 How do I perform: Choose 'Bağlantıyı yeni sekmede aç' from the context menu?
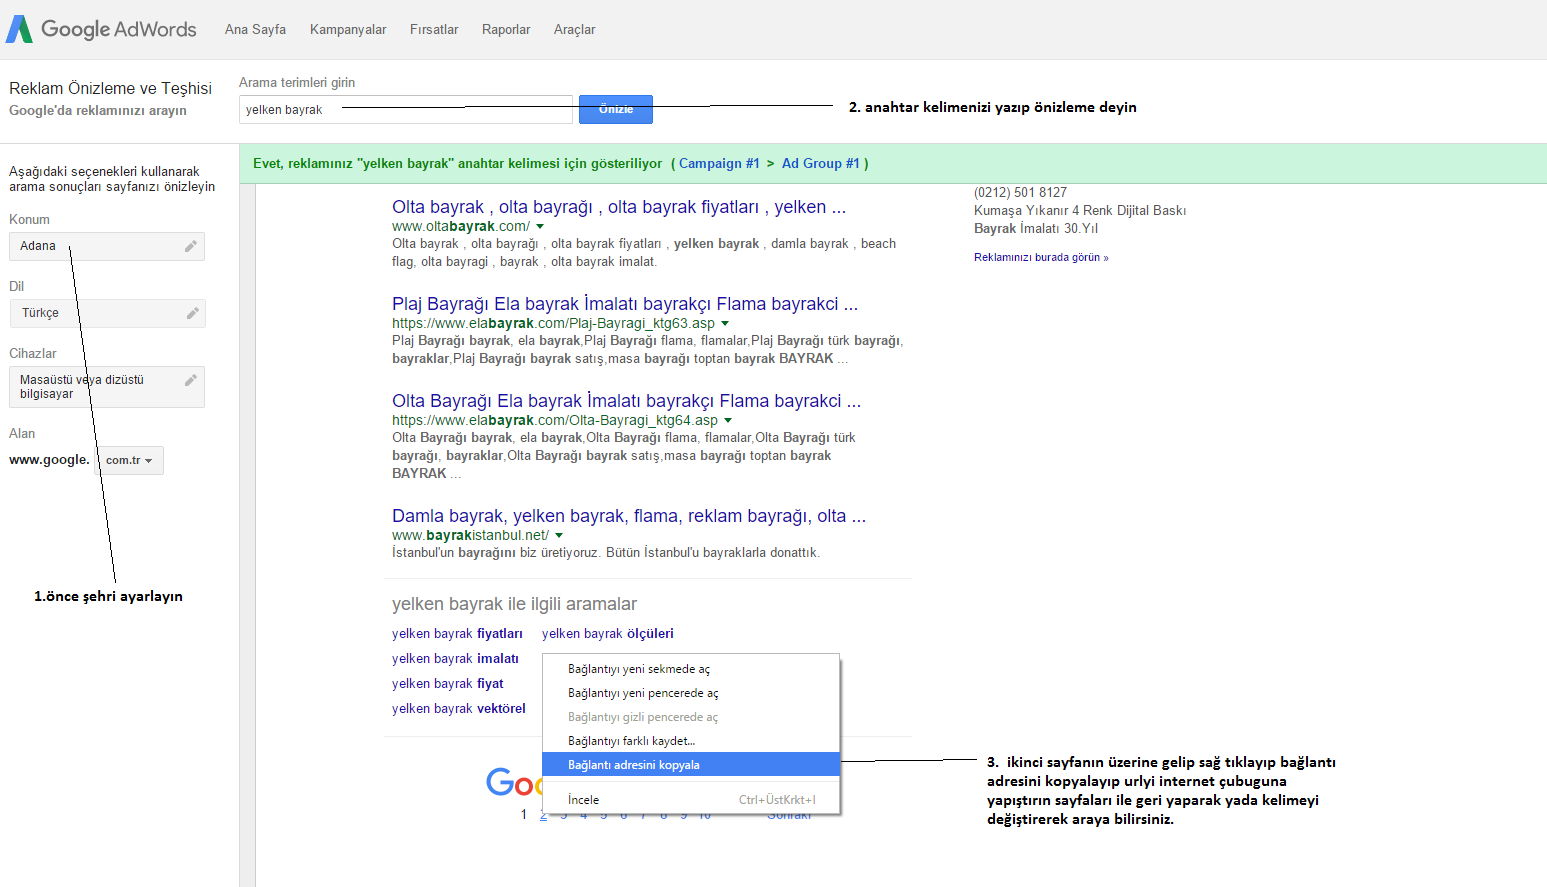[691, 669]
